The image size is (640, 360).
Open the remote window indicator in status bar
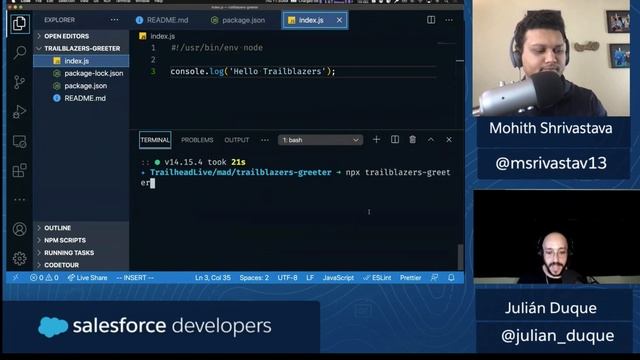(x=16, y=278)
